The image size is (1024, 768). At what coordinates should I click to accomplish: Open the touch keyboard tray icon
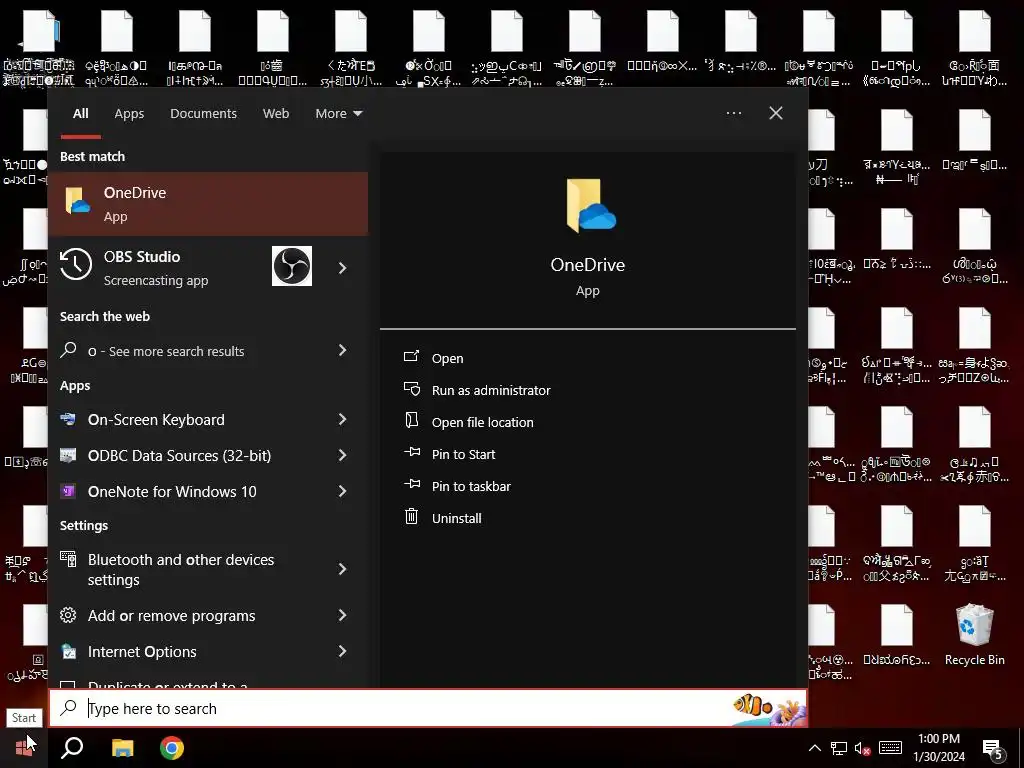890,748
